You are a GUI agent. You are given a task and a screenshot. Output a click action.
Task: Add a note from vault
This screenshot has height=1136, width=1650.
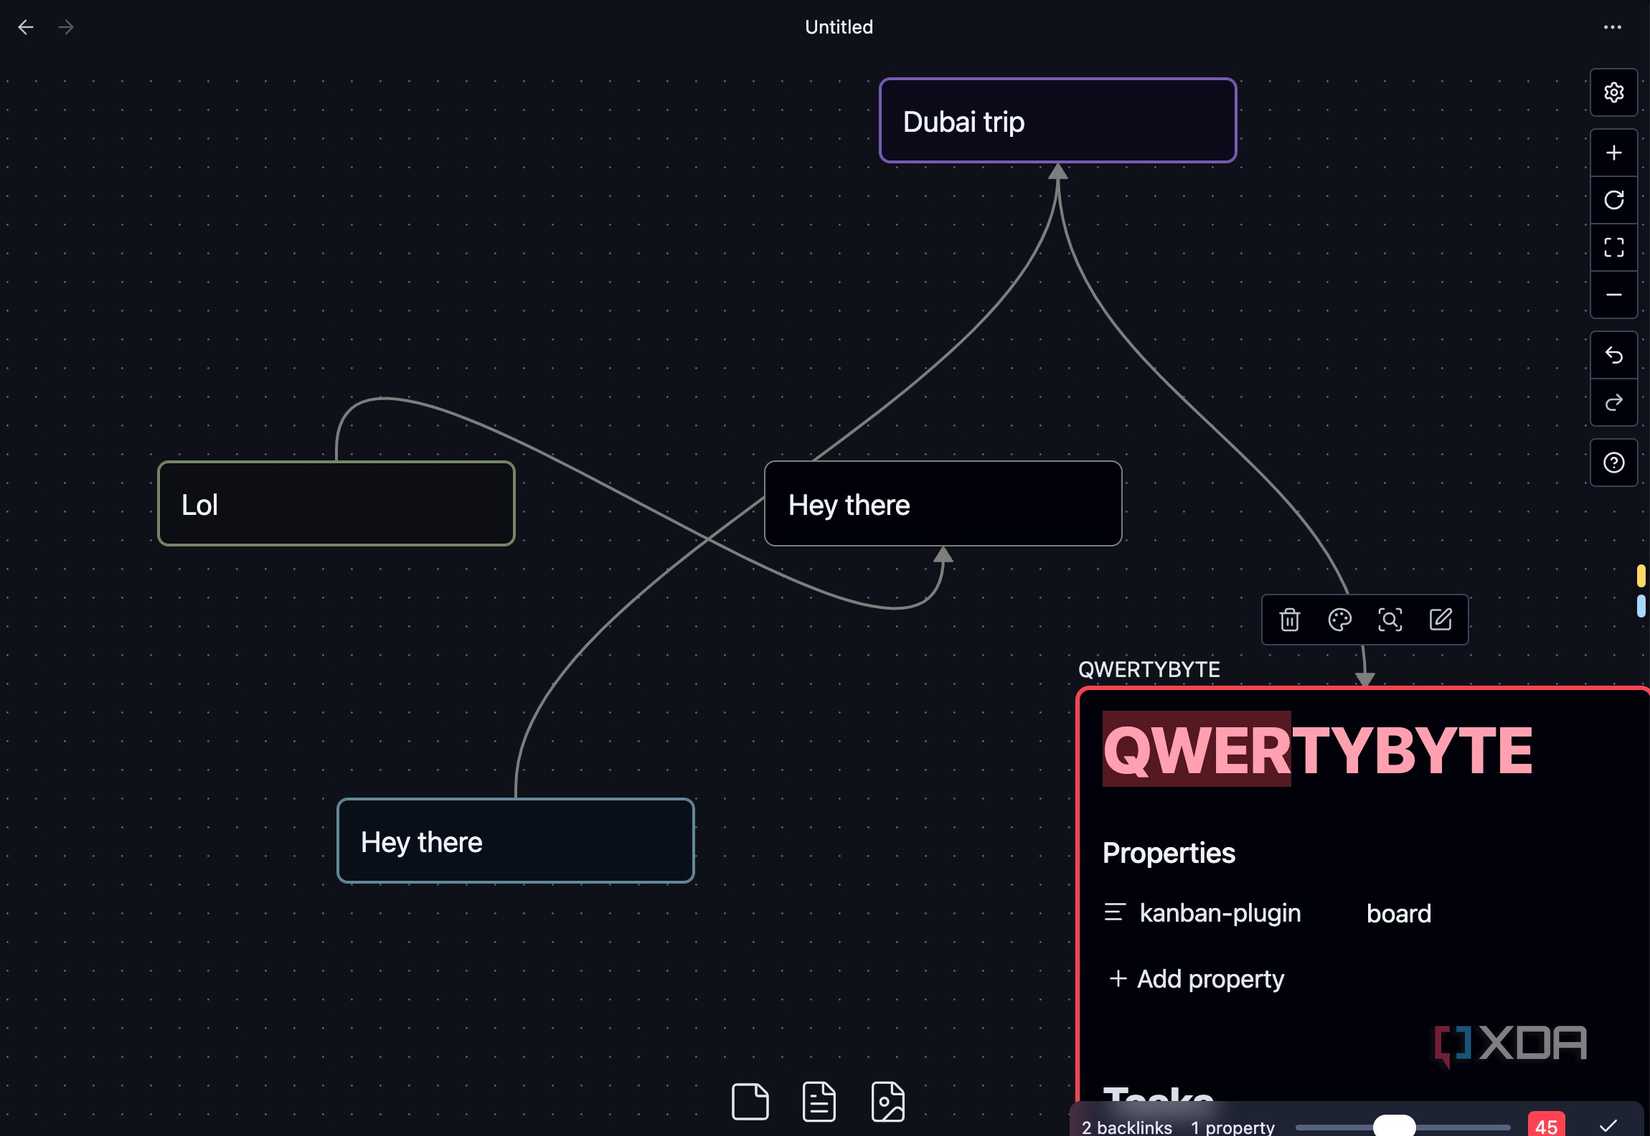coord(819,1102)
